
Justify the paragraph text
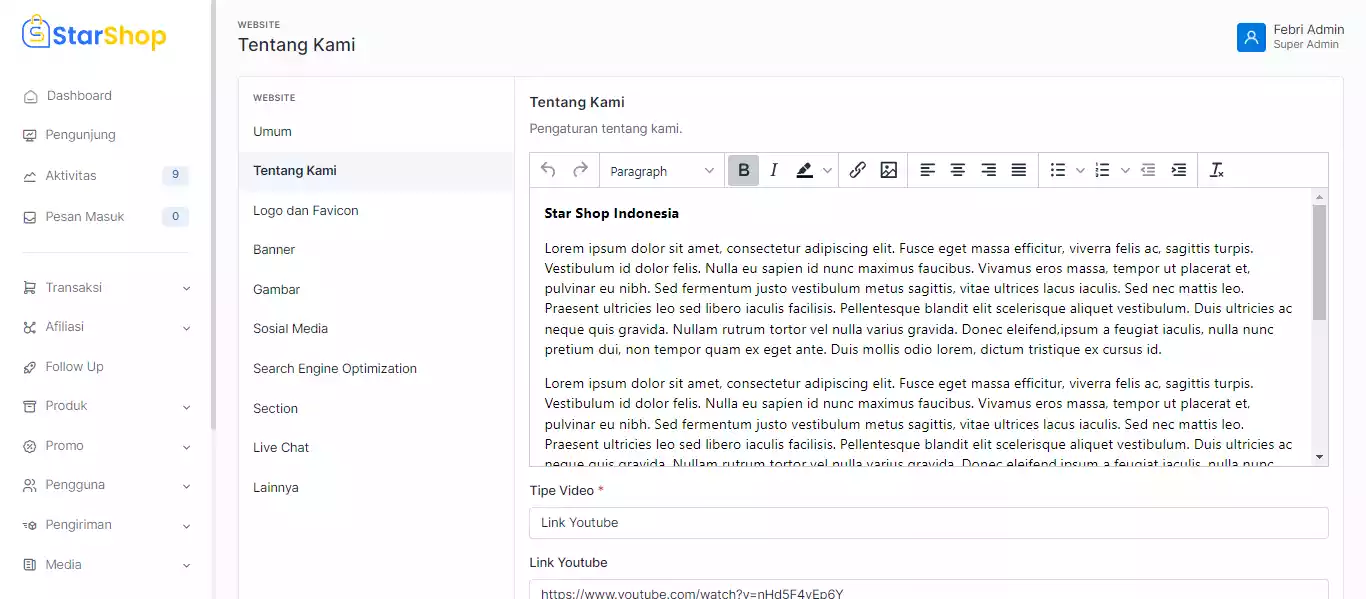point(1018,170)
